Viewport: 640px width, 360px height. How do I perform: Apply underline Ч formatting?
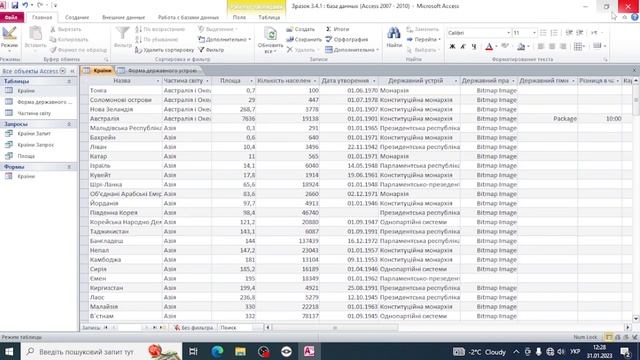click(x=474, y=47)
